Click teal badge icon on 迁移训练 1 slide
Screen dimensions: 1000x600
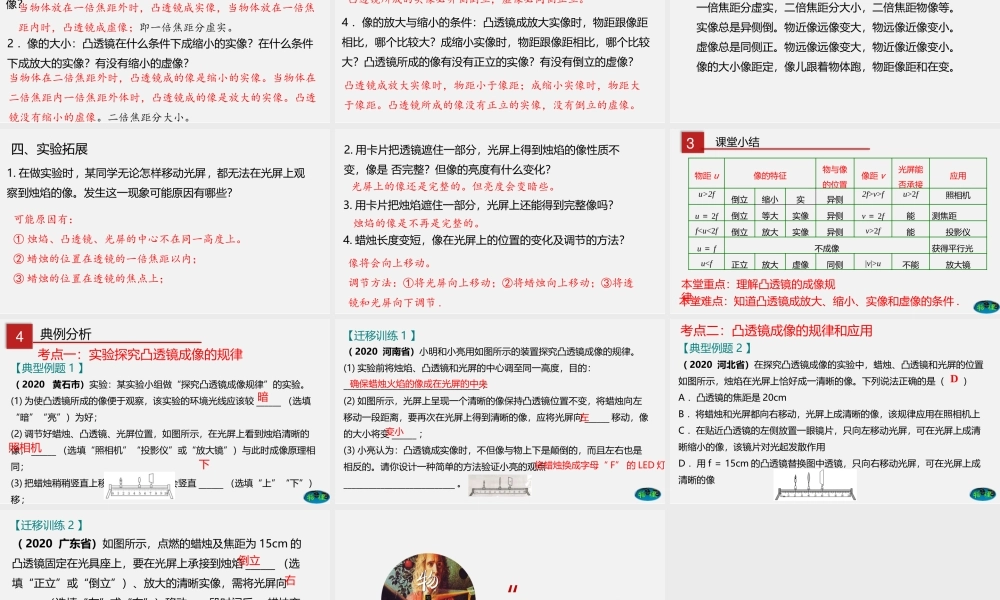(647, 494)
